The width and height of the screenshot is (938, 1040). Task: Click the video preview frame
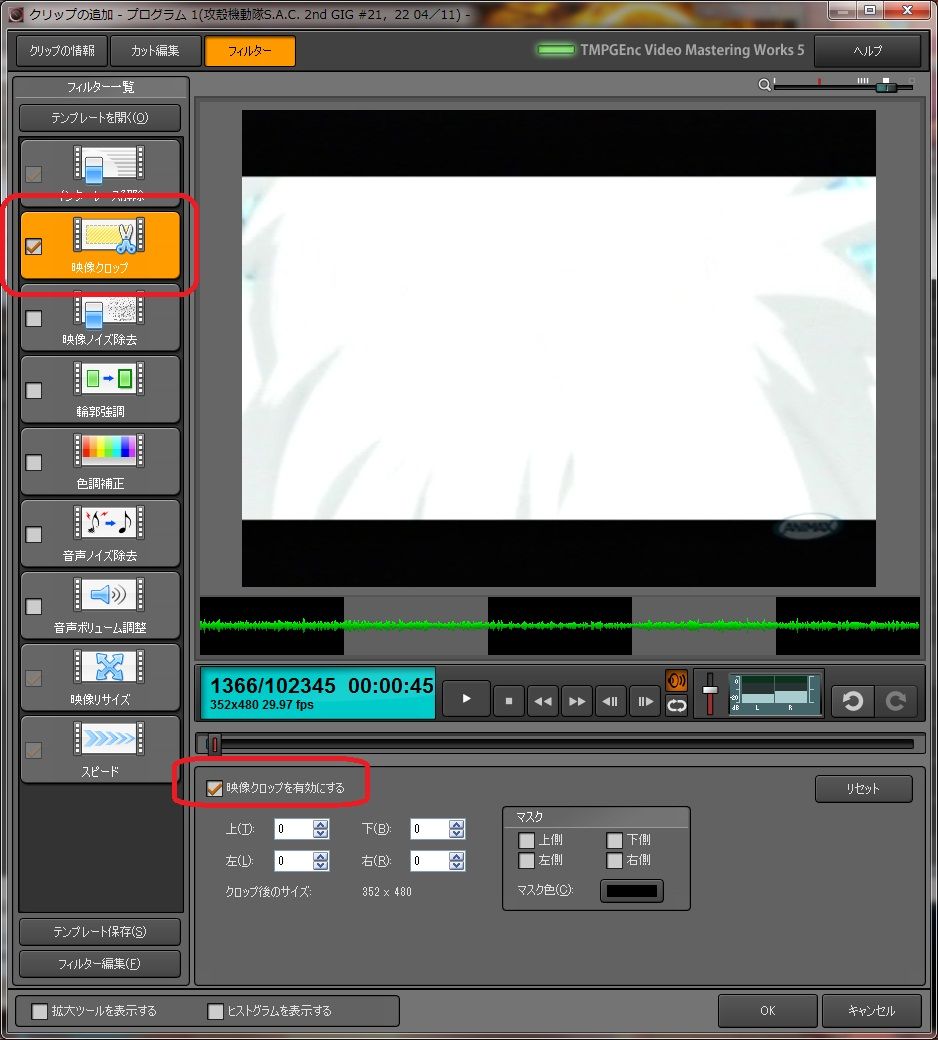click(x=559, y=348)
